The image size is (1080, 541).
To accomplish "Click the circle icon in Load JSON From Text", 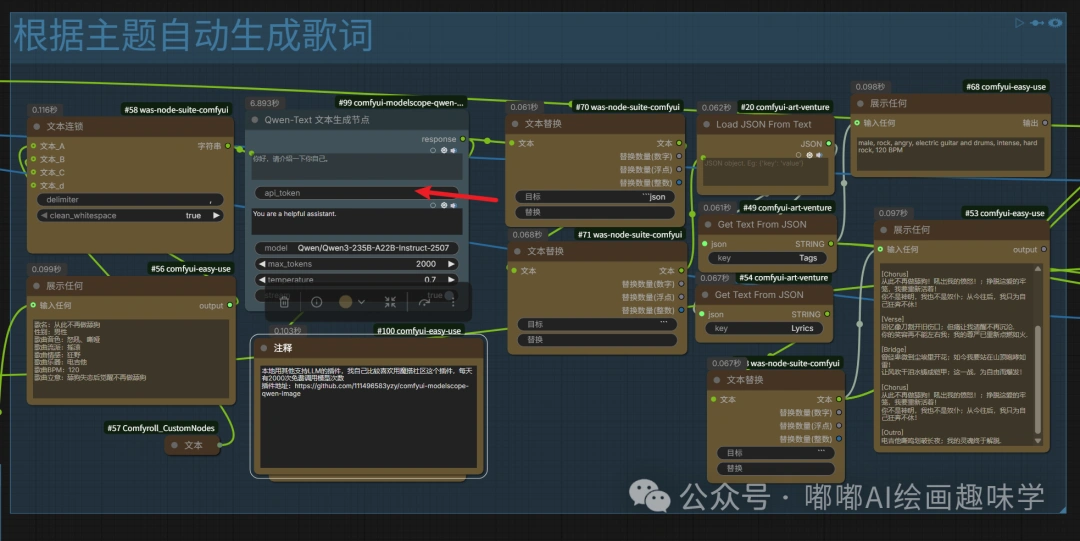I will click(799, 155).
